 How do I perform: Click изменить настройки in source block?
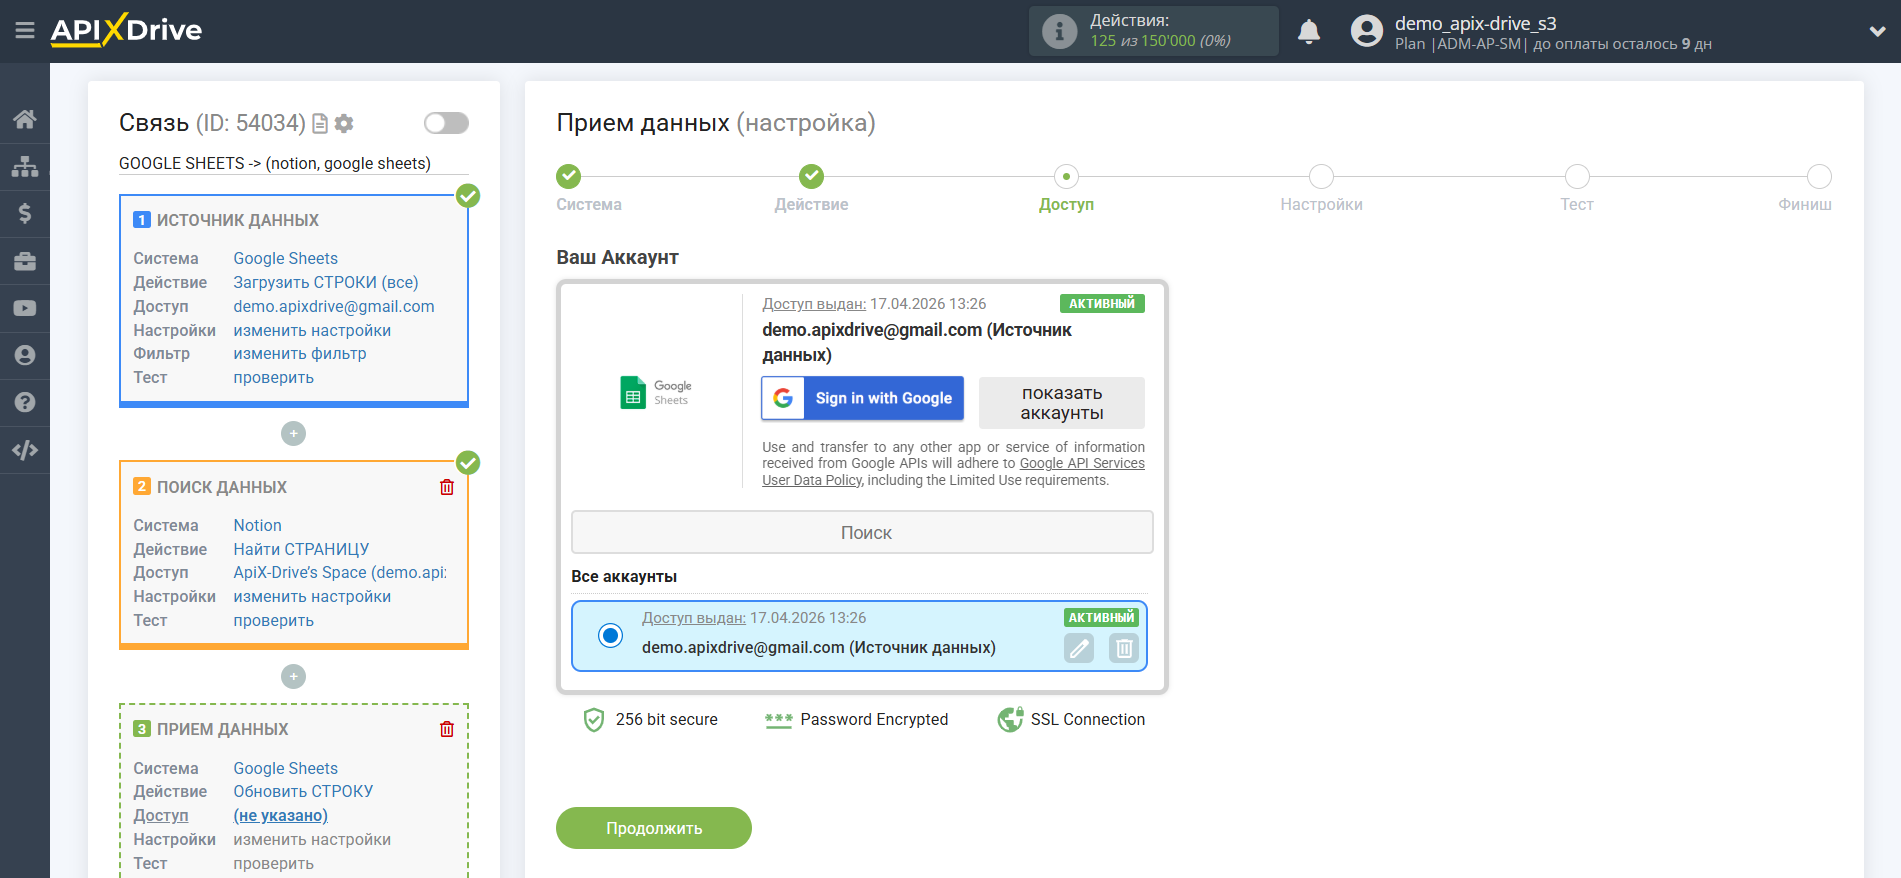coord(312,330)
